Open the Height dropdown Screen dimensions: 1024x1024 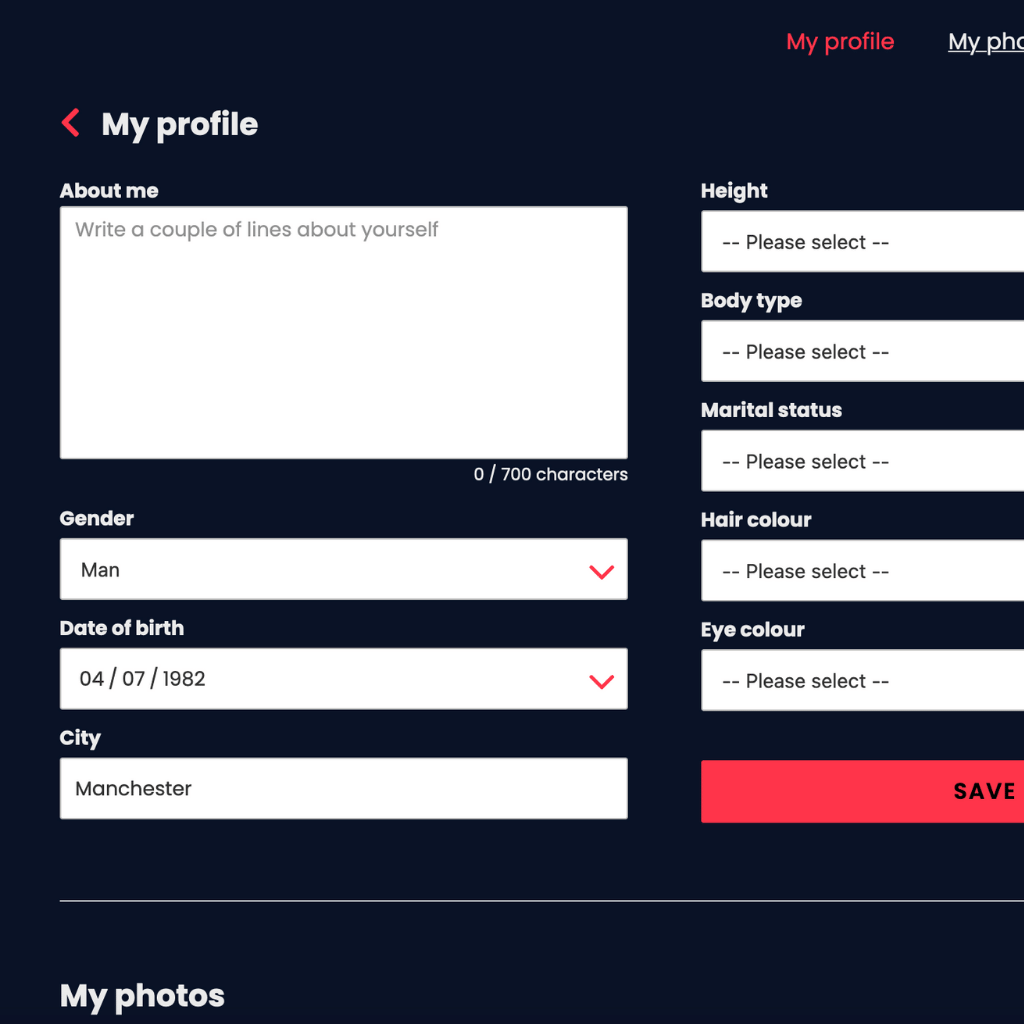click(x=862, y=242)
